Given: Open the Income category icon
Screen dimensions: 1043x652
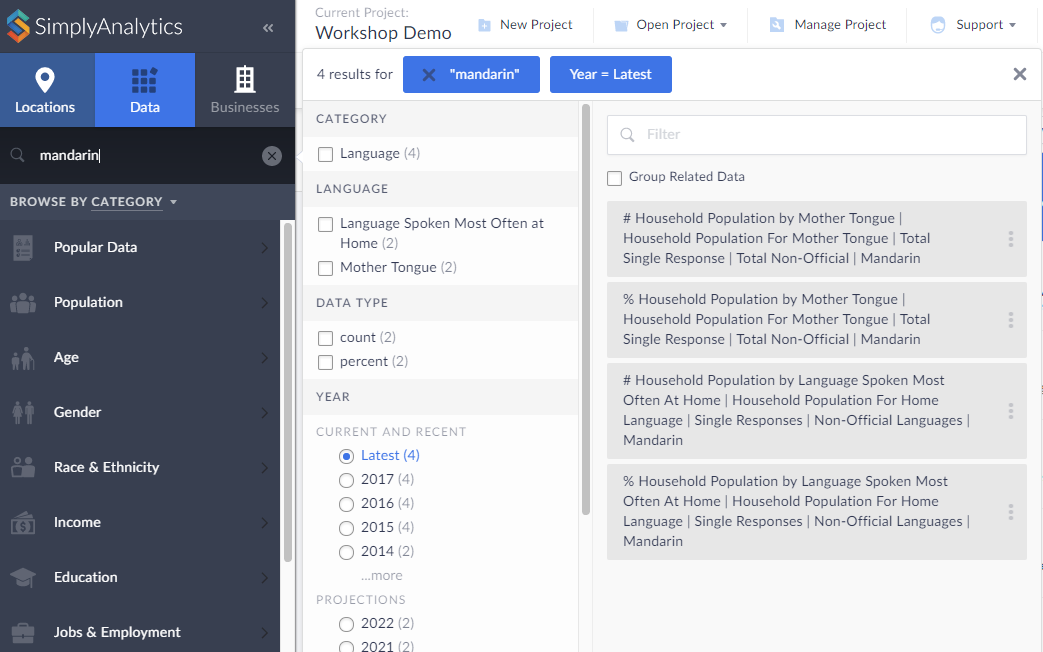Looking at the screenshot, I should click(24, 522).
